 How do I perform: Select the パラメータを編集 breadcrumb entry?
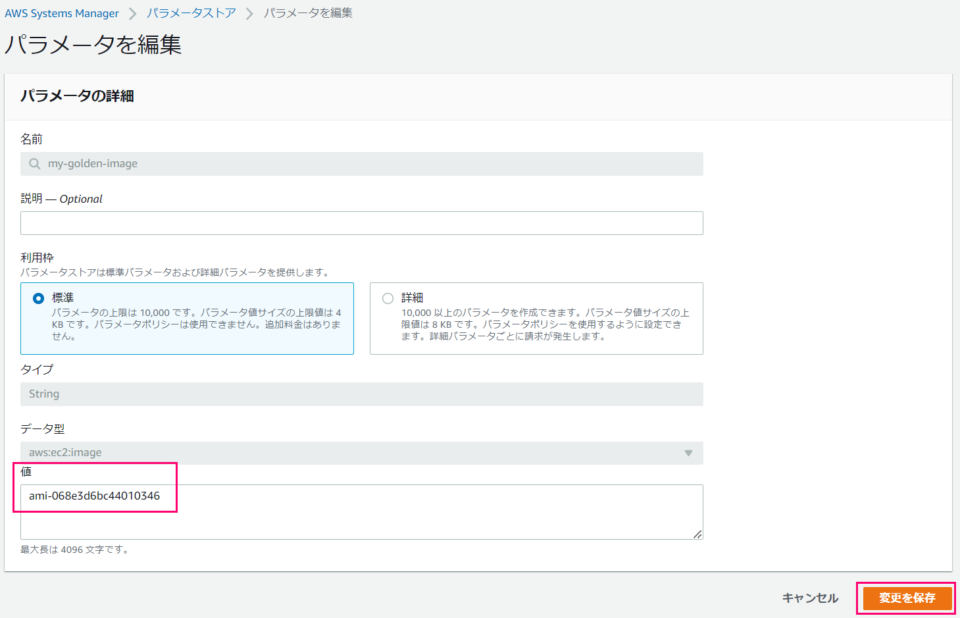(x=305, y=13)
